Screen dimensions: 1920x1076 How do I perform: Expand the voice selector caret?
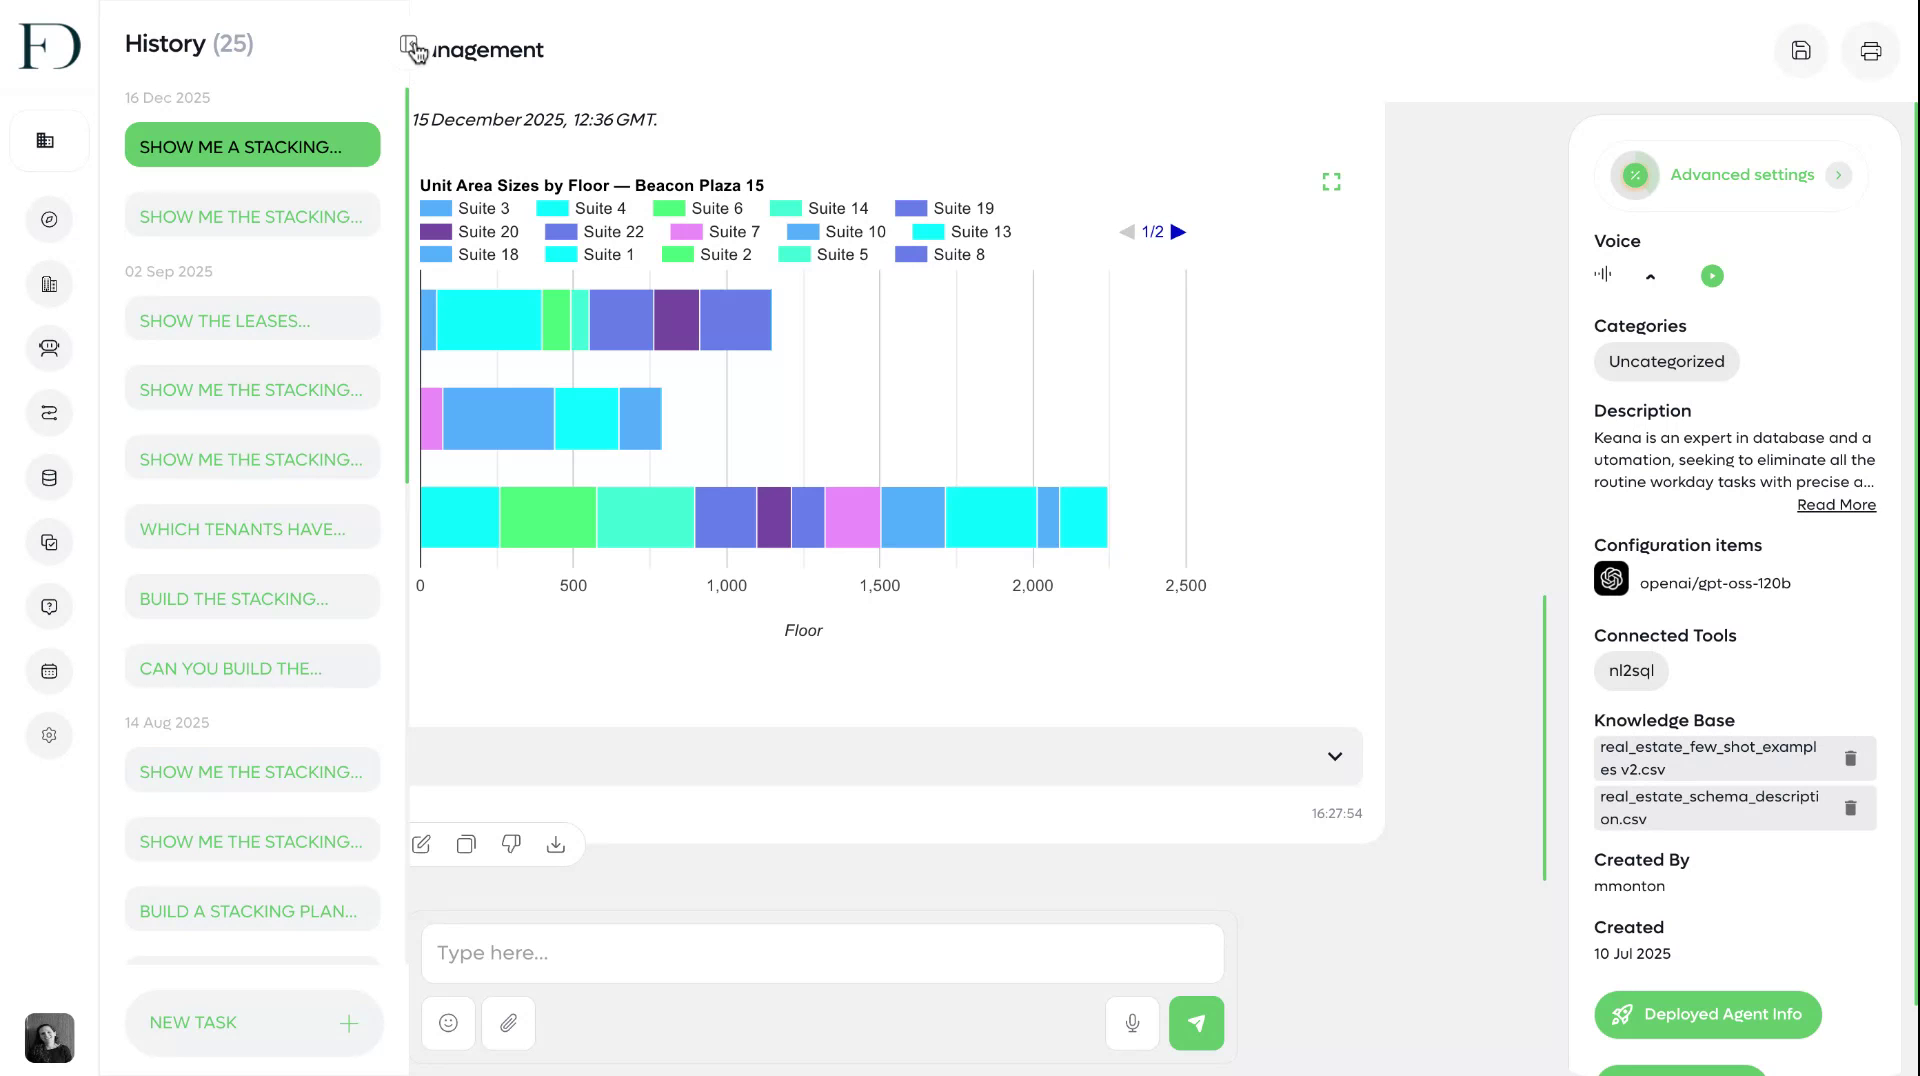1650,277
